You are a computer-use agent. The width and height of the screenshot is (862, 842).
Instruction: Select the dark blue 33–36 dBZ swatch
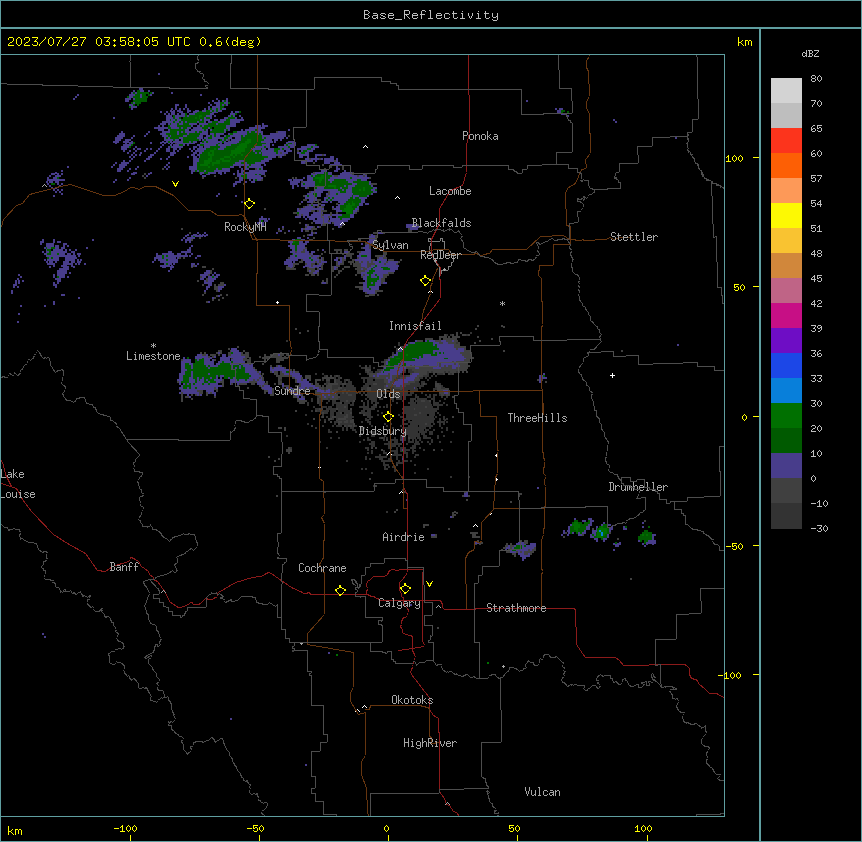[x=786, y=365]
